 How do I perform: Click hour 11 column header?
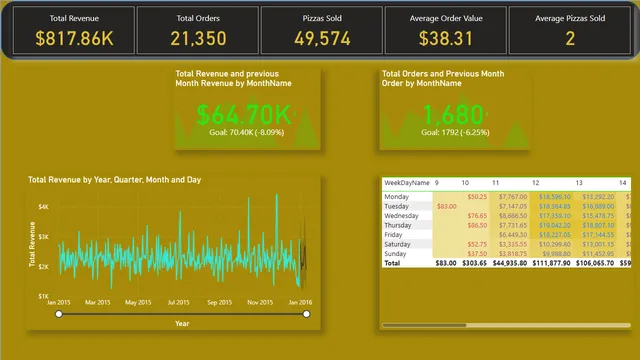496,183
